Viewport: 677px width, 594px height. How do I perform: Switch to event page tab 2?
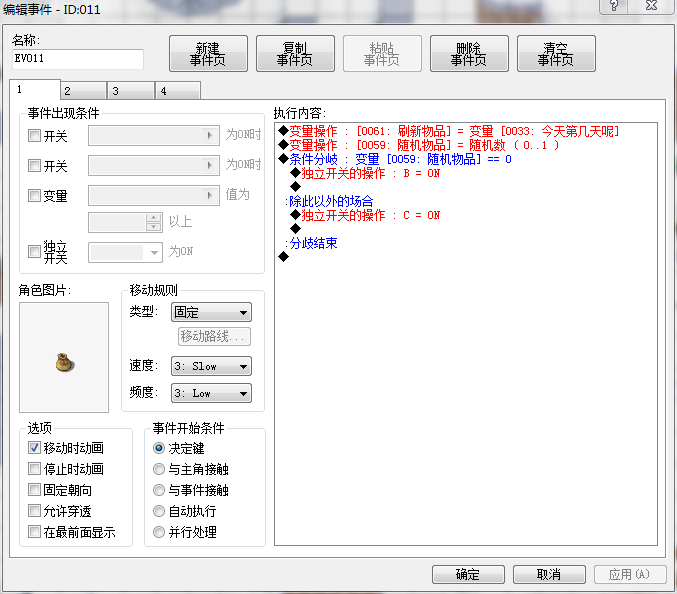click(83, 91)
